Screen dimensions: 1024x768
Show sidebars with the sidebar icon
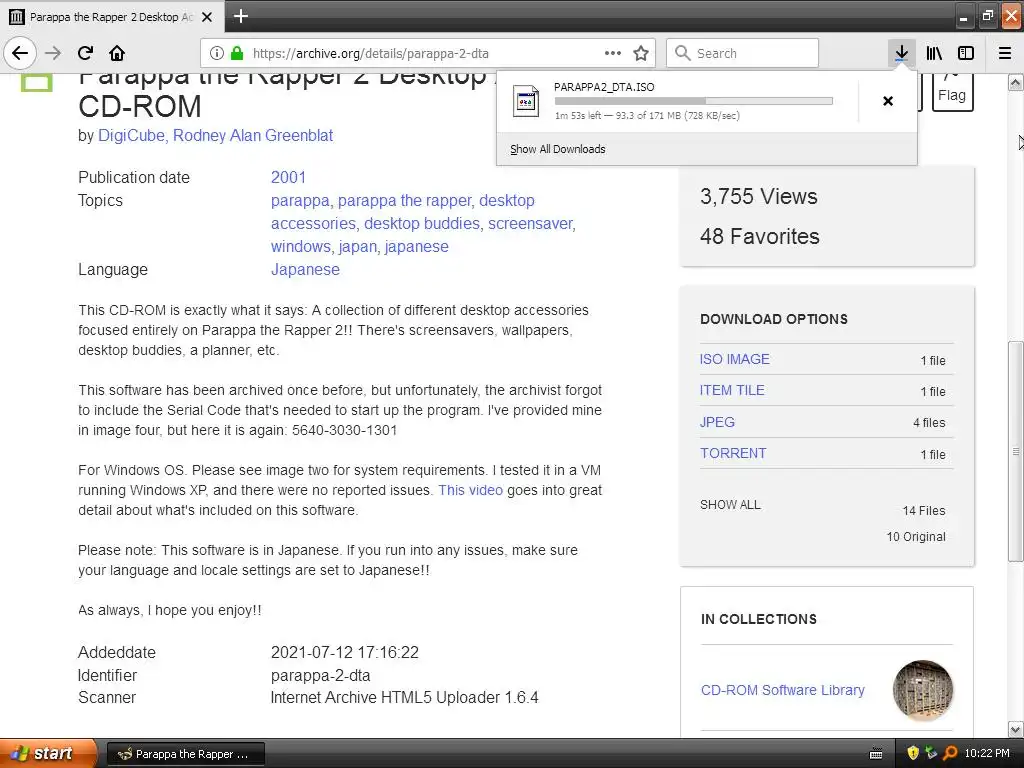click(x=966, y=53)
